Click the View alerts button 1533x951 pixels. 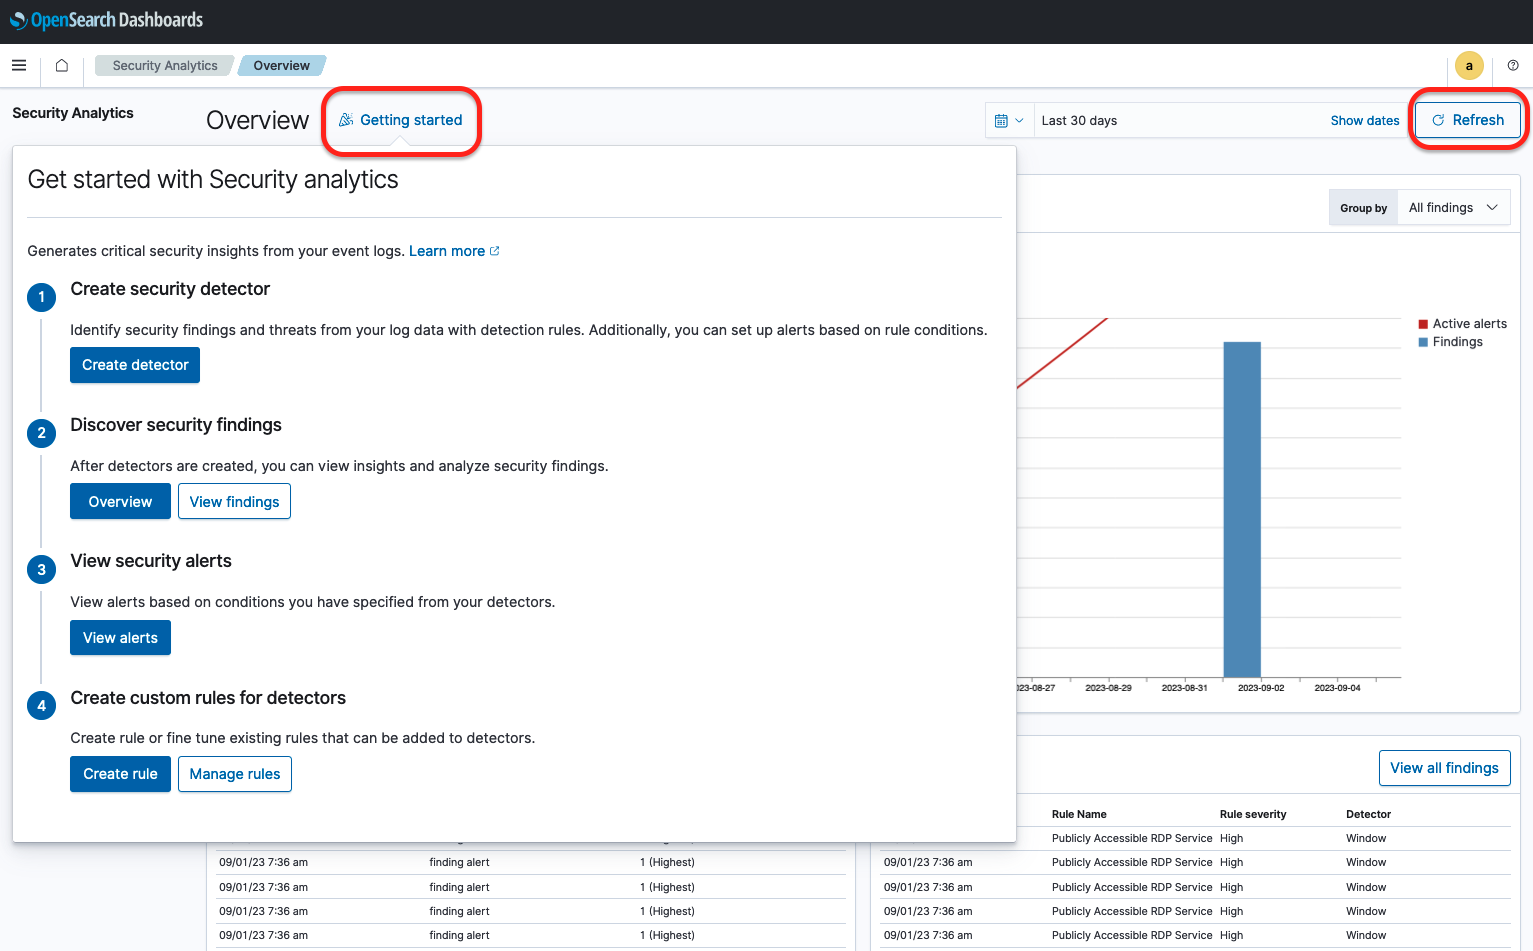click(120, 637)
